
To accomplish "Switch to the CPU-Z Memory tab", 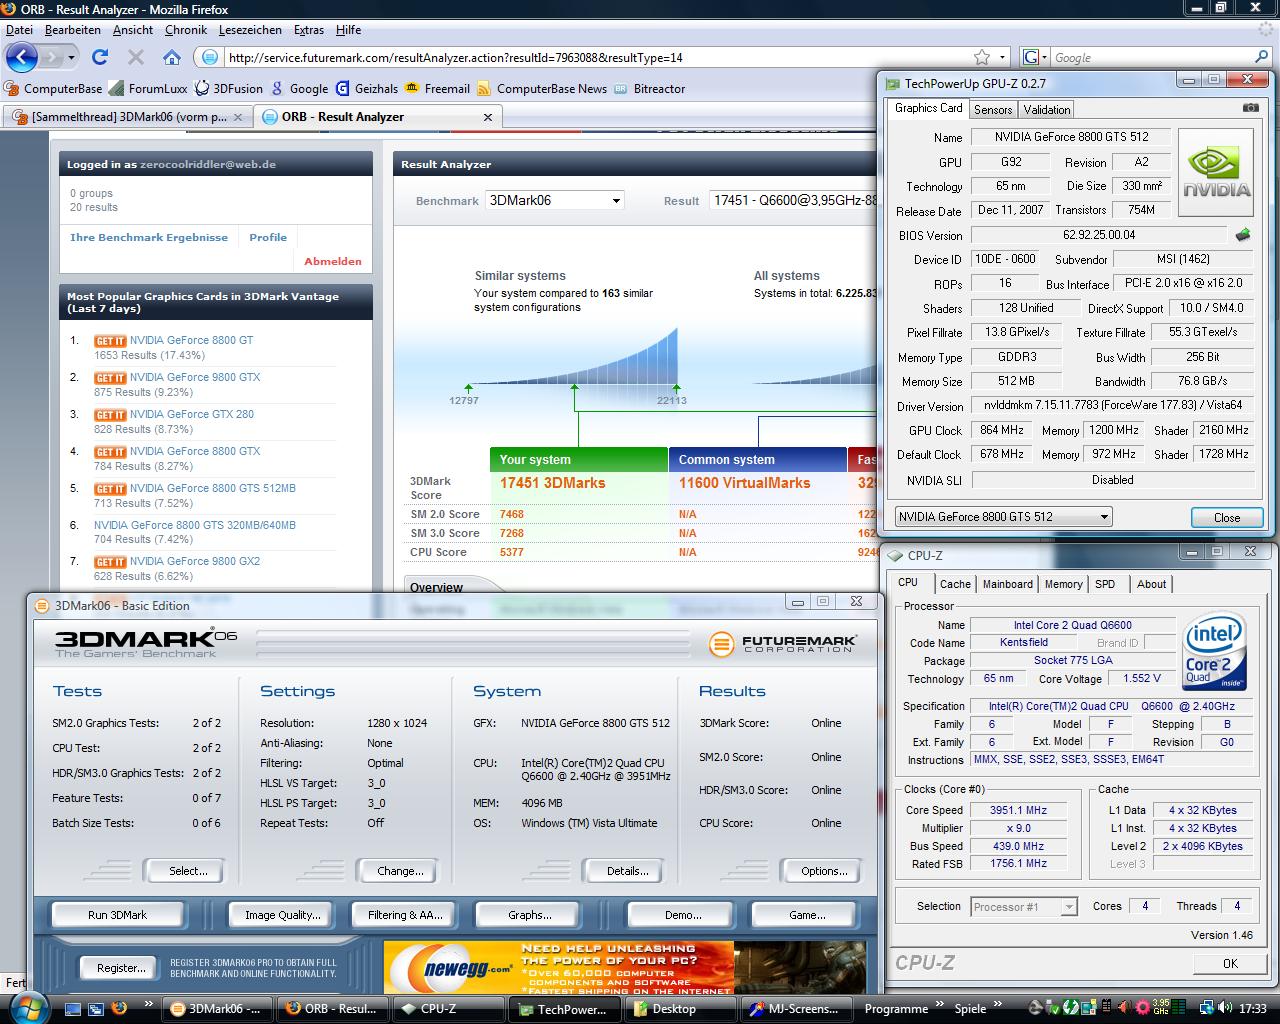I will pos(1064,584).
